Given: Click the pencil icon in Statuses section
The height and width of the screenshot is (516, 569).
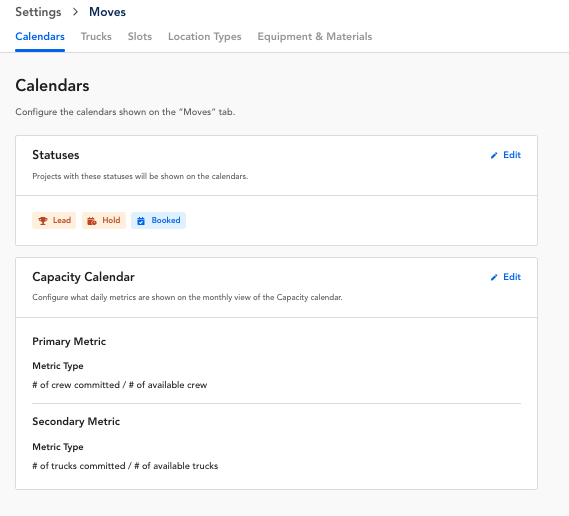Looking at the screenshot, I should point(494,155).
